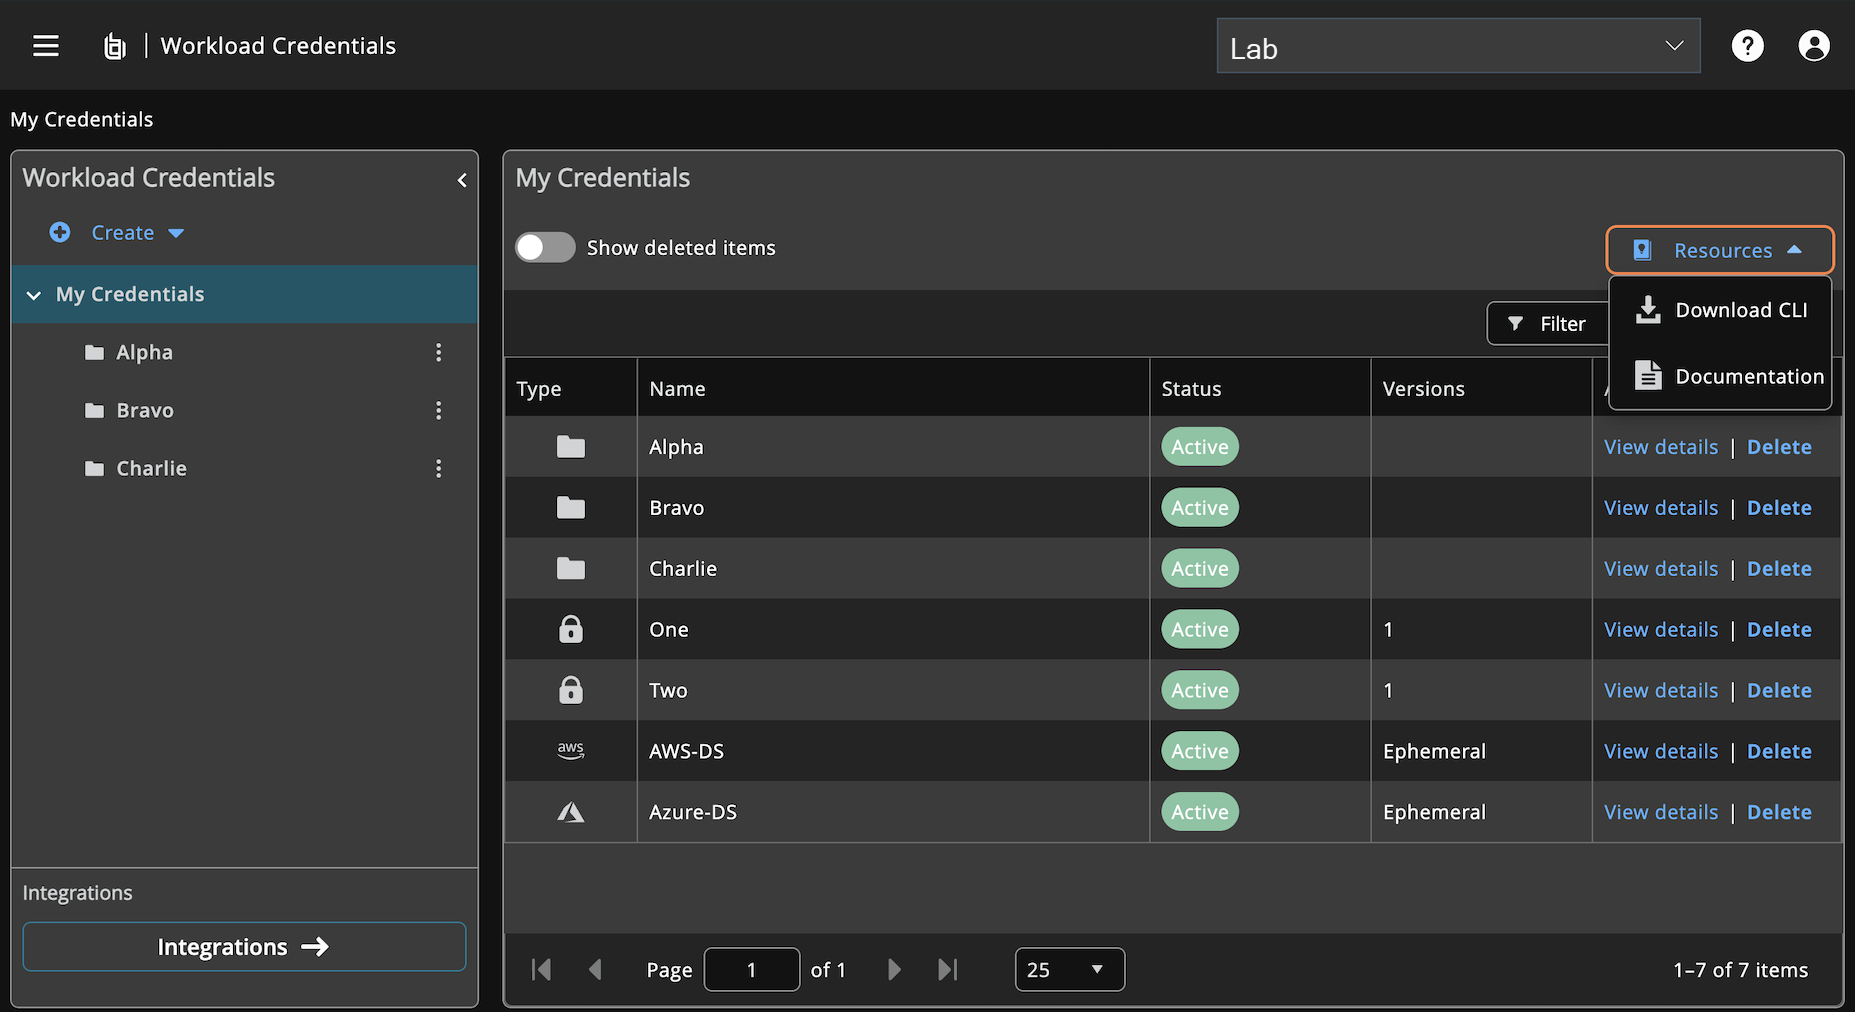This screenshot has width=1855, height=1012.
Task: Open the help question mark icon
Action: tap(1747, 46)
